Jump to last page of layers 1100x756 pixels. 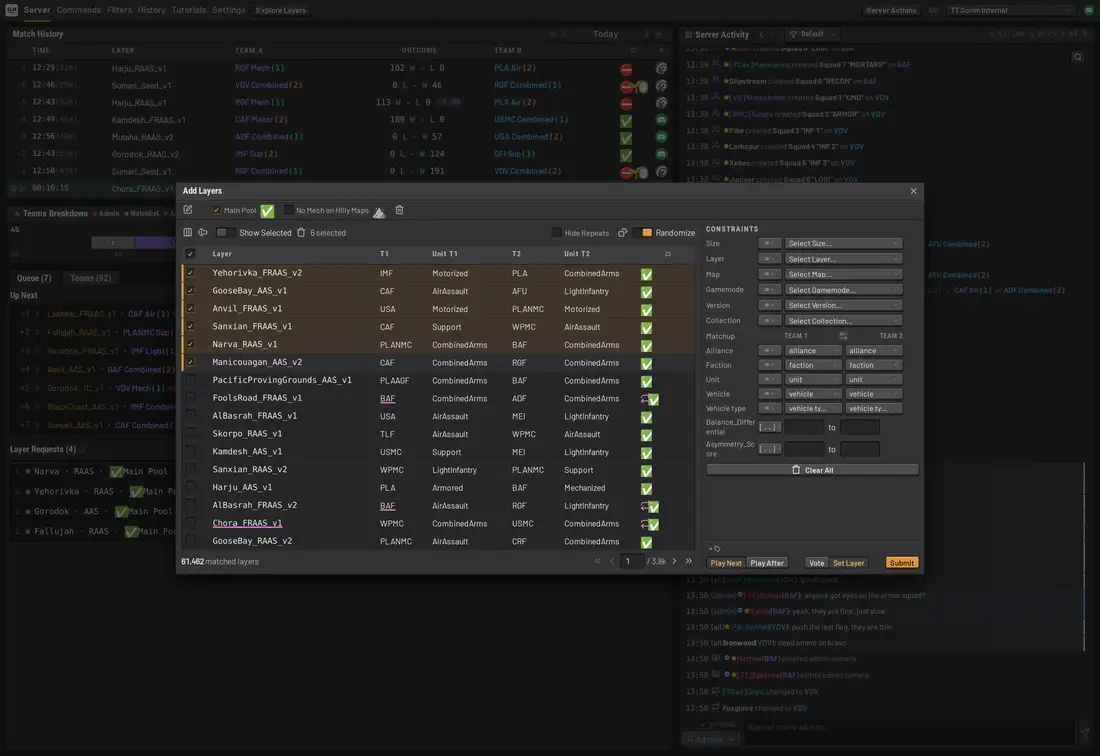click(689, 561)
